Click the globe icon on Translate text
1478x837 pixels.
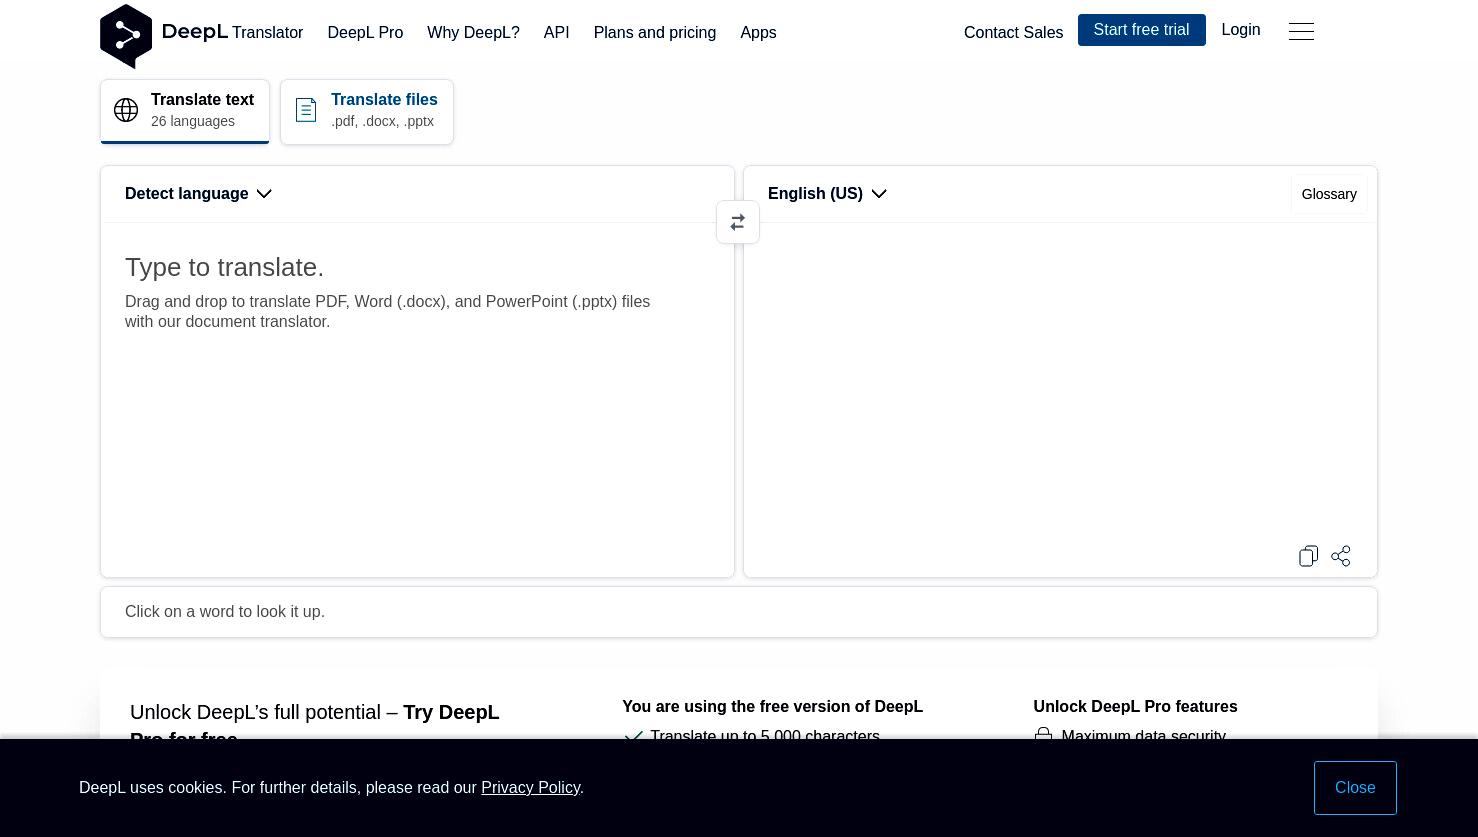[126, 110]
